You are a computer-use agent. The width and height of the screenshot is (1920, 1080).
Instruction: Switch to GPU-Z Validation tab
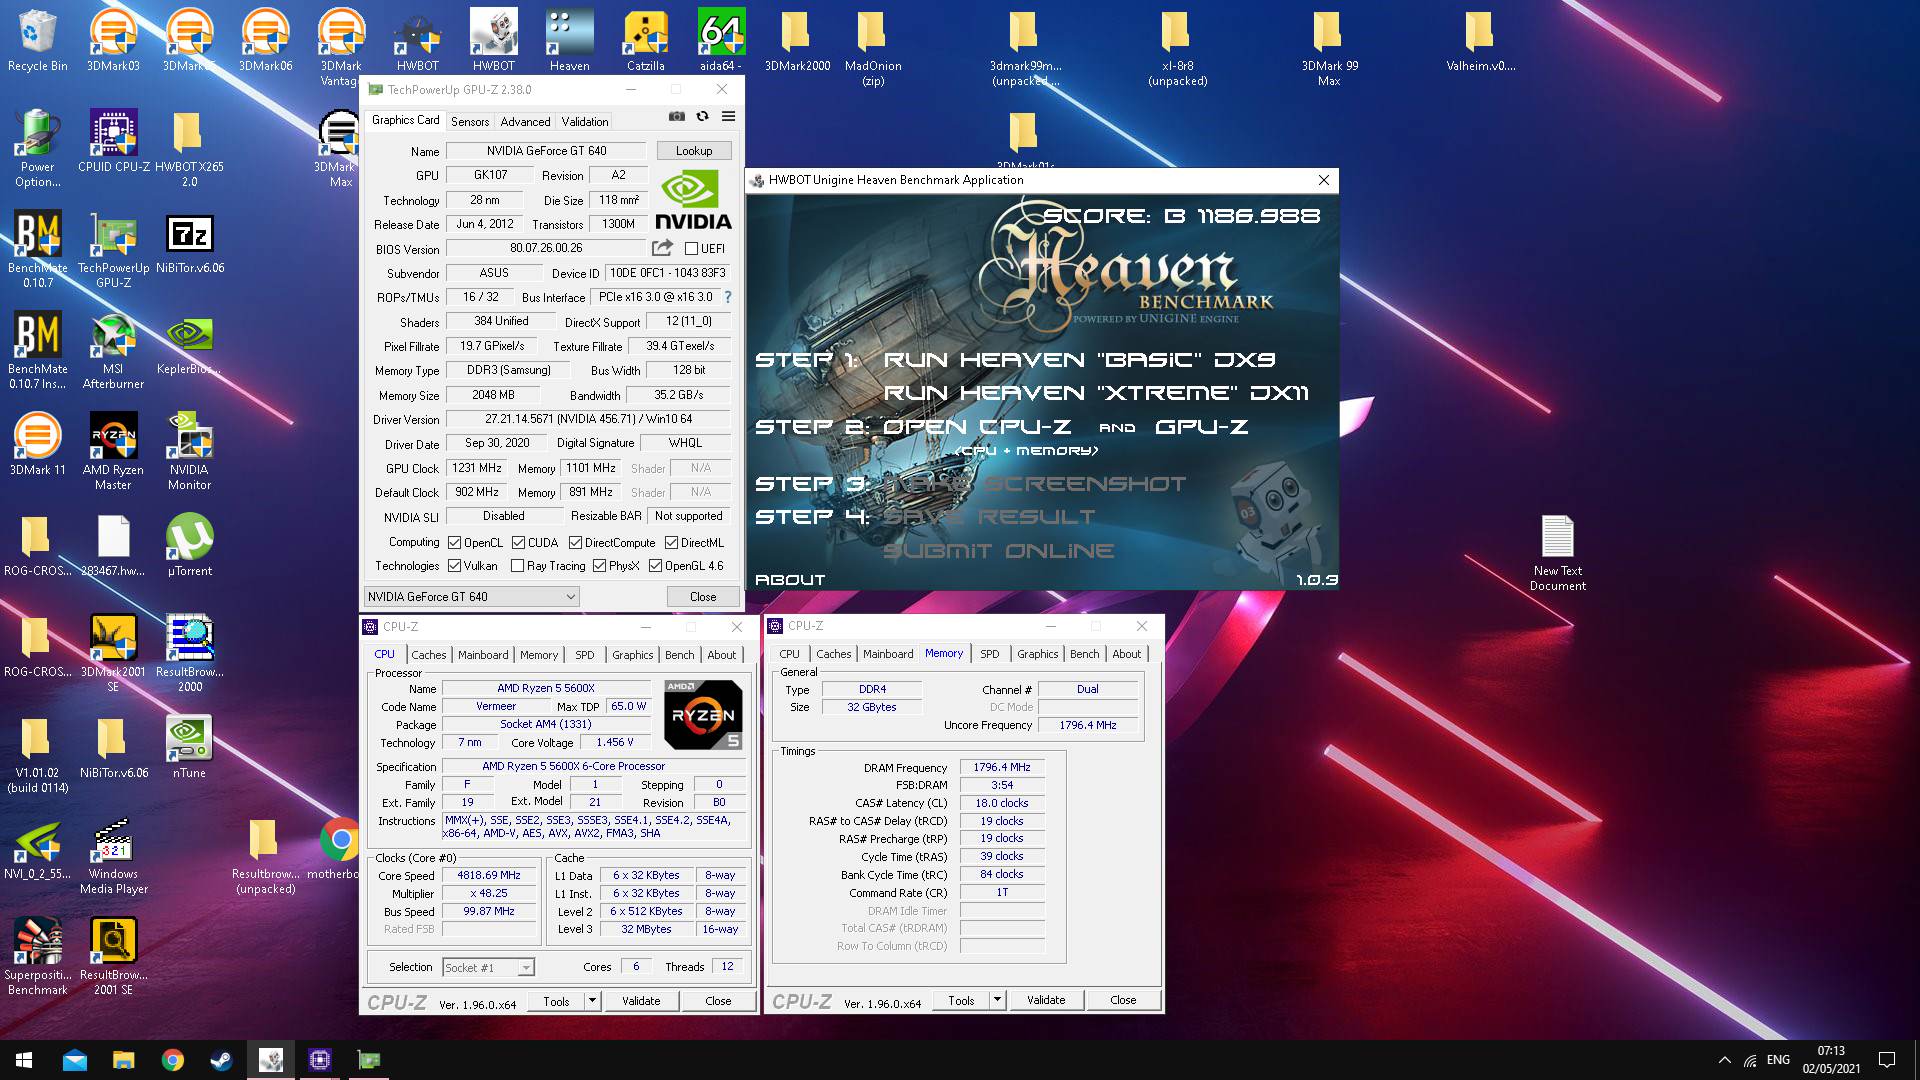(585, 121)
